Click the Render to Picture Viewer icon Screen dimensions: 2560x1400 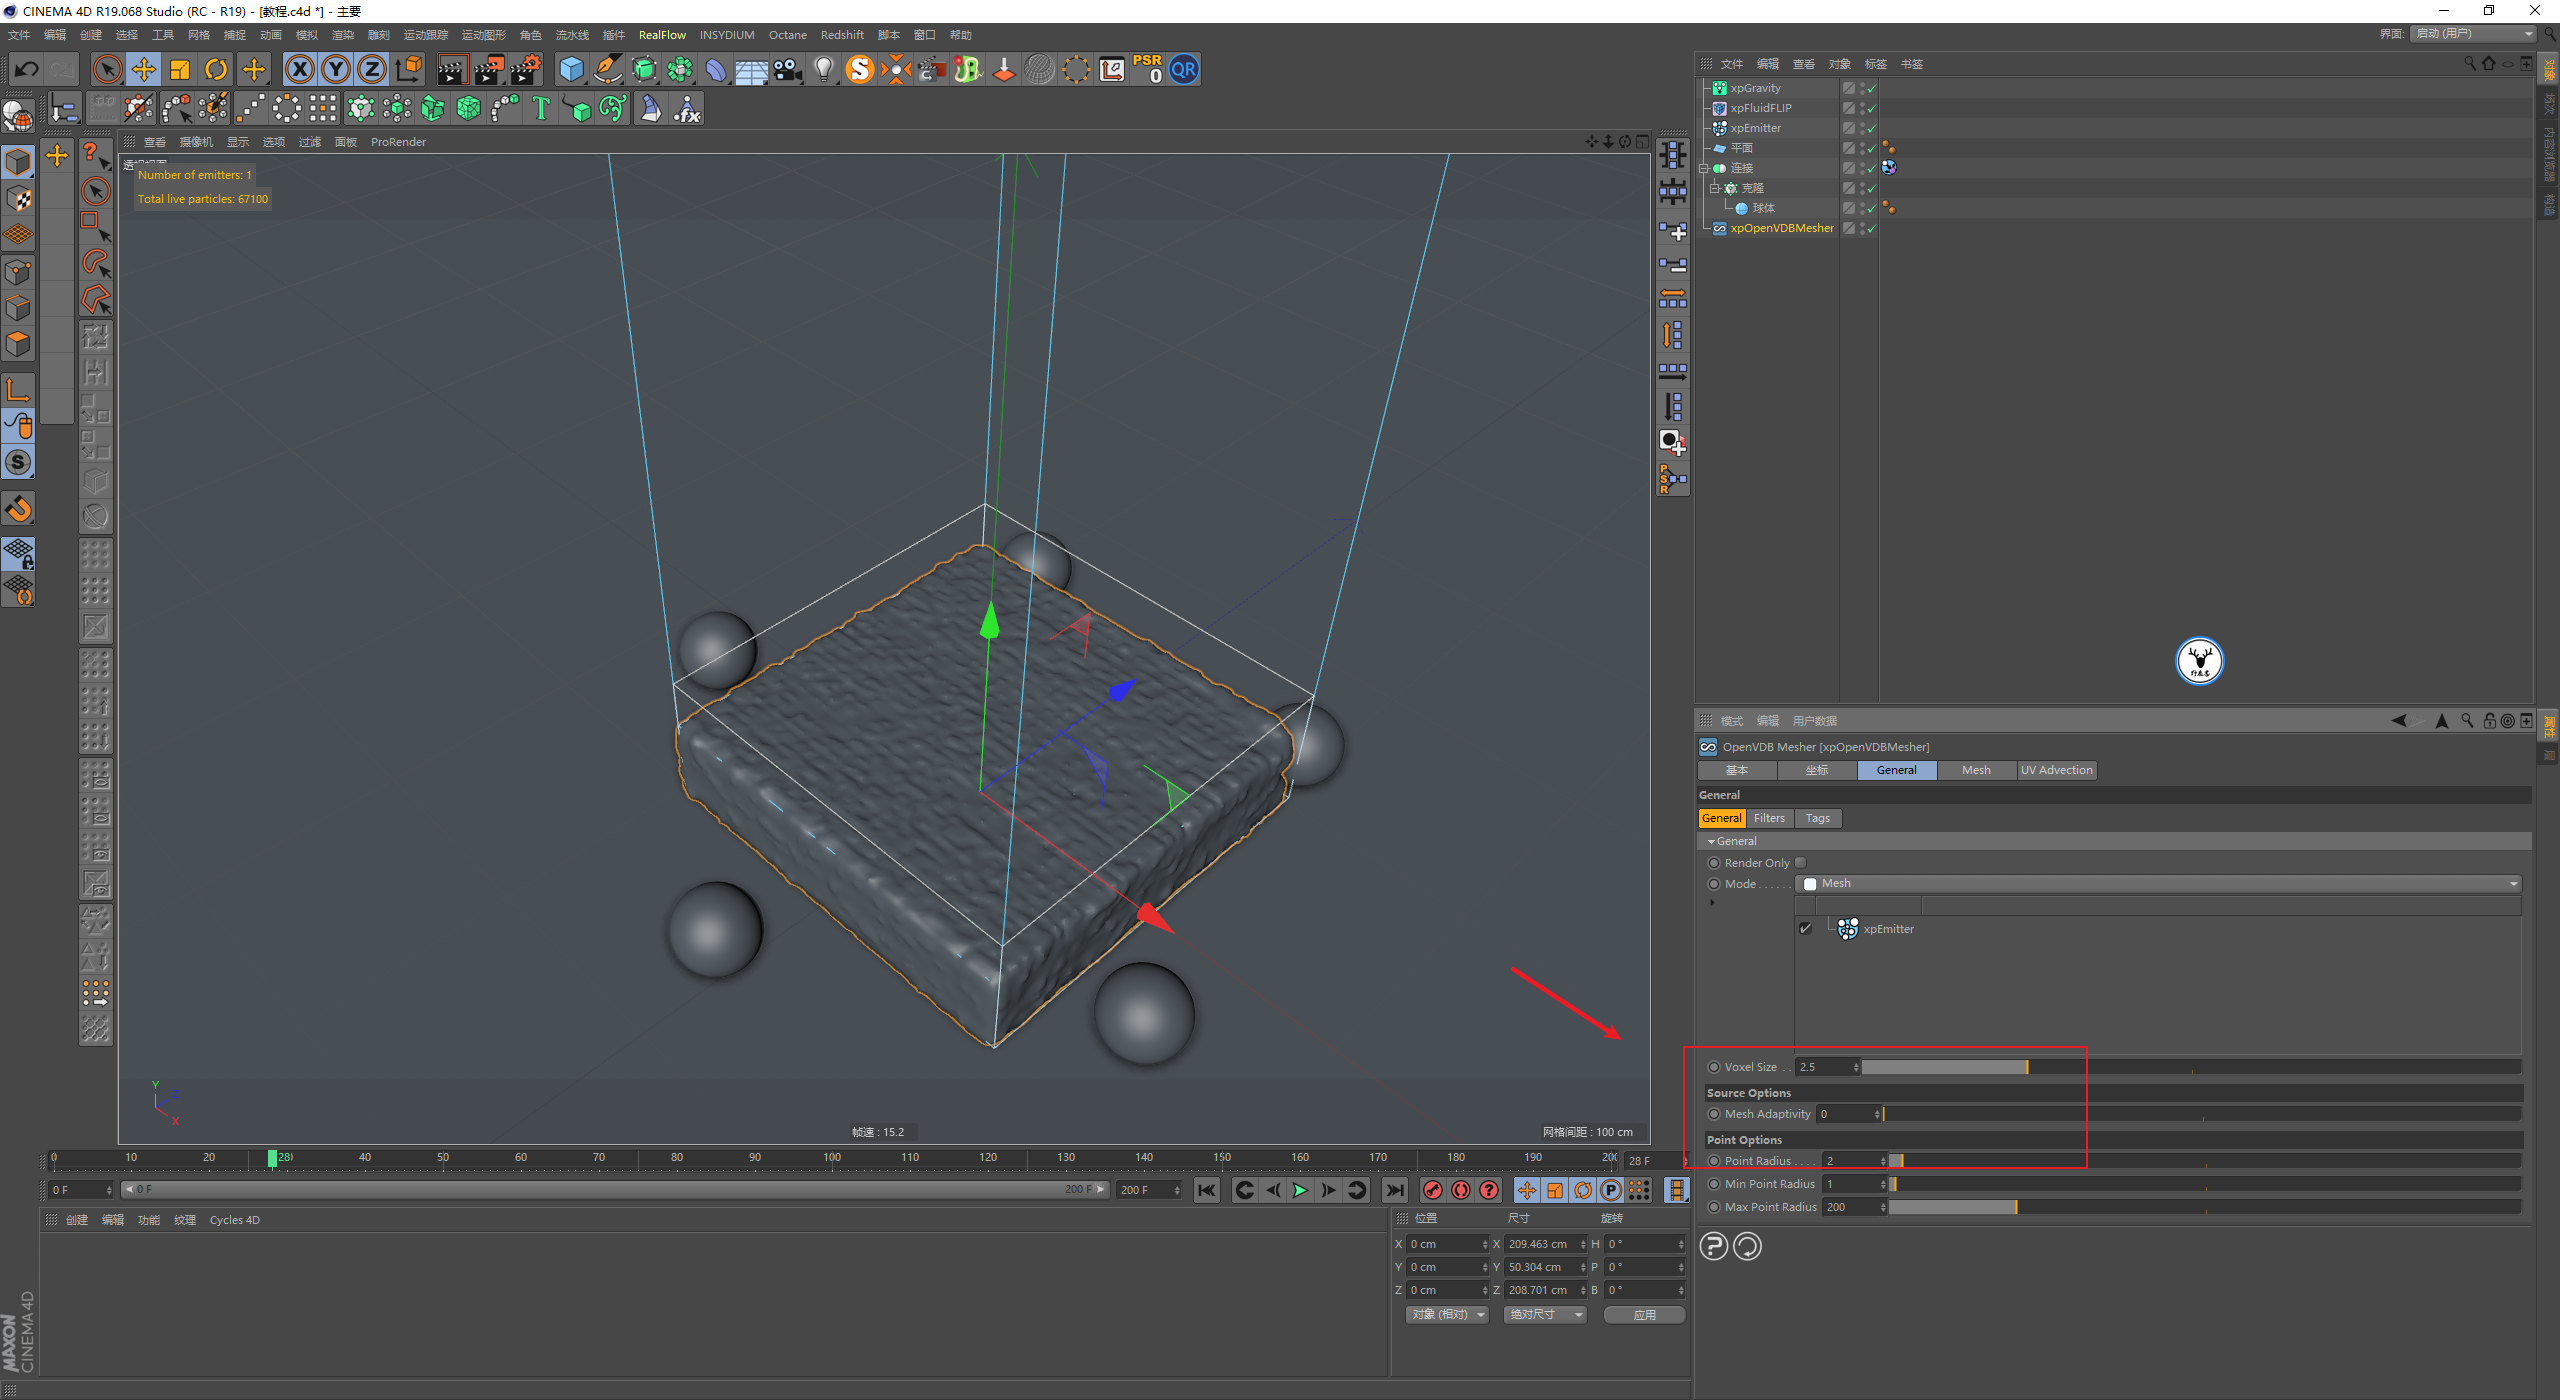coord(489,69)
